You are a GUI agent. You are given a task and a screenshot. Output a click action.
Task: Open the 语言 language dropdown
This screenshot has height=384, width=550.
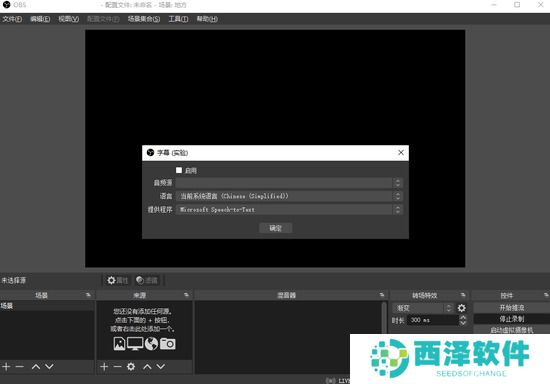click(289, 196)
